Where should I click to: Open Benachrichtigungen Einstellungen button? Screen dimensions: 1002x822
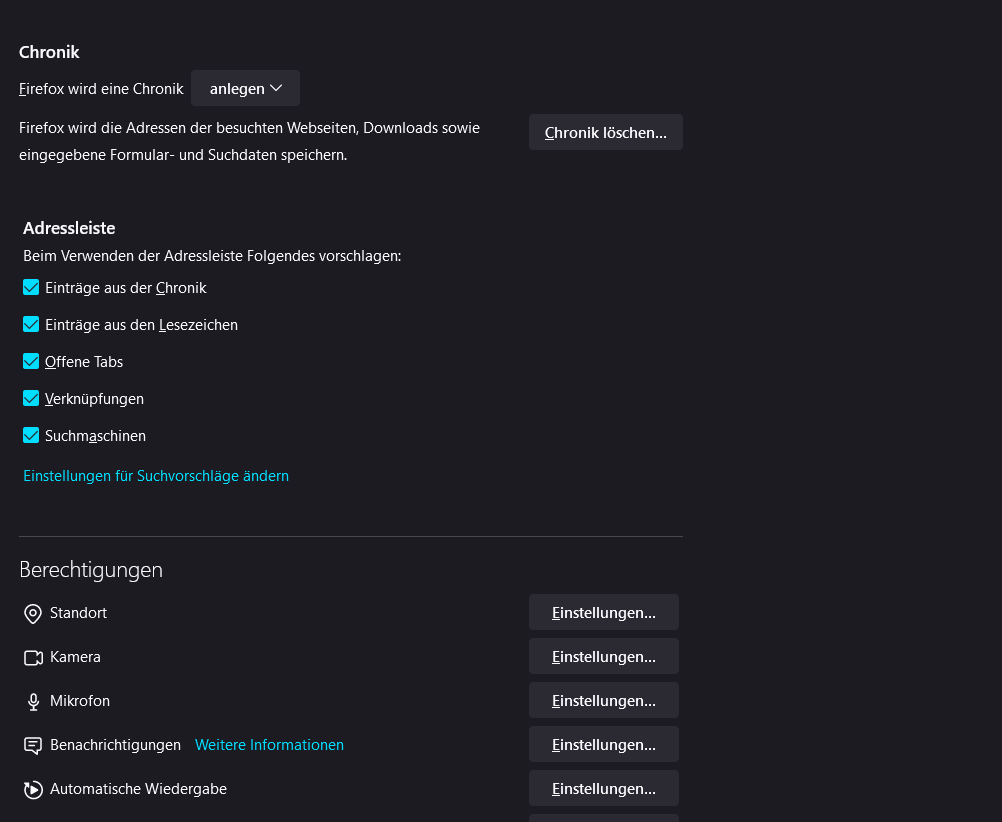(603, 745)
